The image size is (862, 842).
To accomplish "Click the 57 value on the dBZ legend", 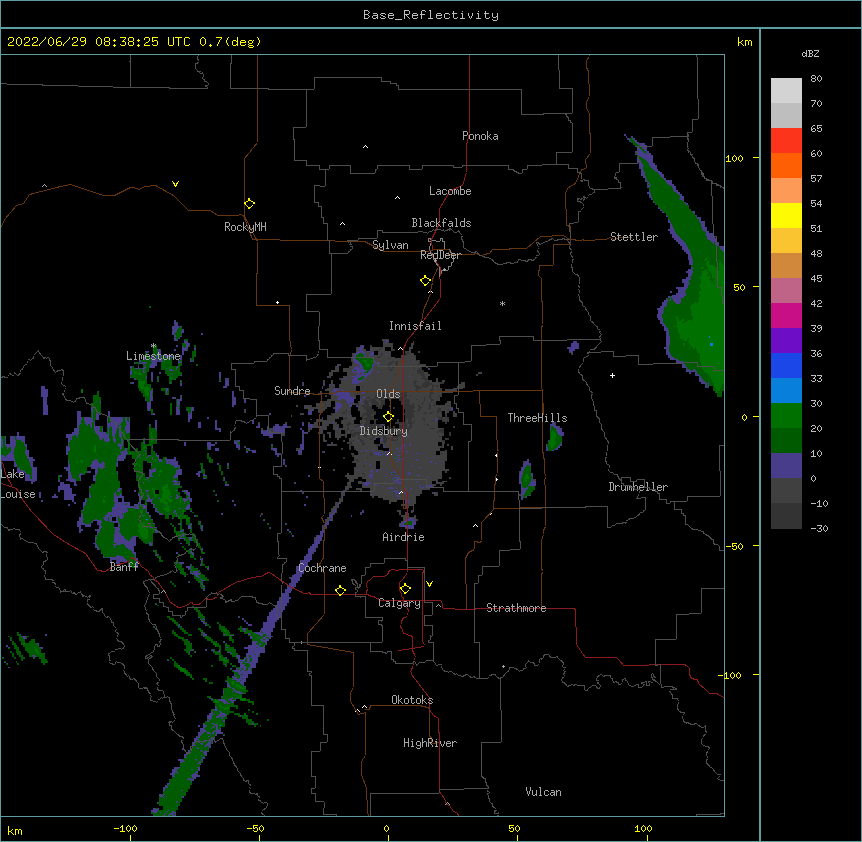I will 816,179.
